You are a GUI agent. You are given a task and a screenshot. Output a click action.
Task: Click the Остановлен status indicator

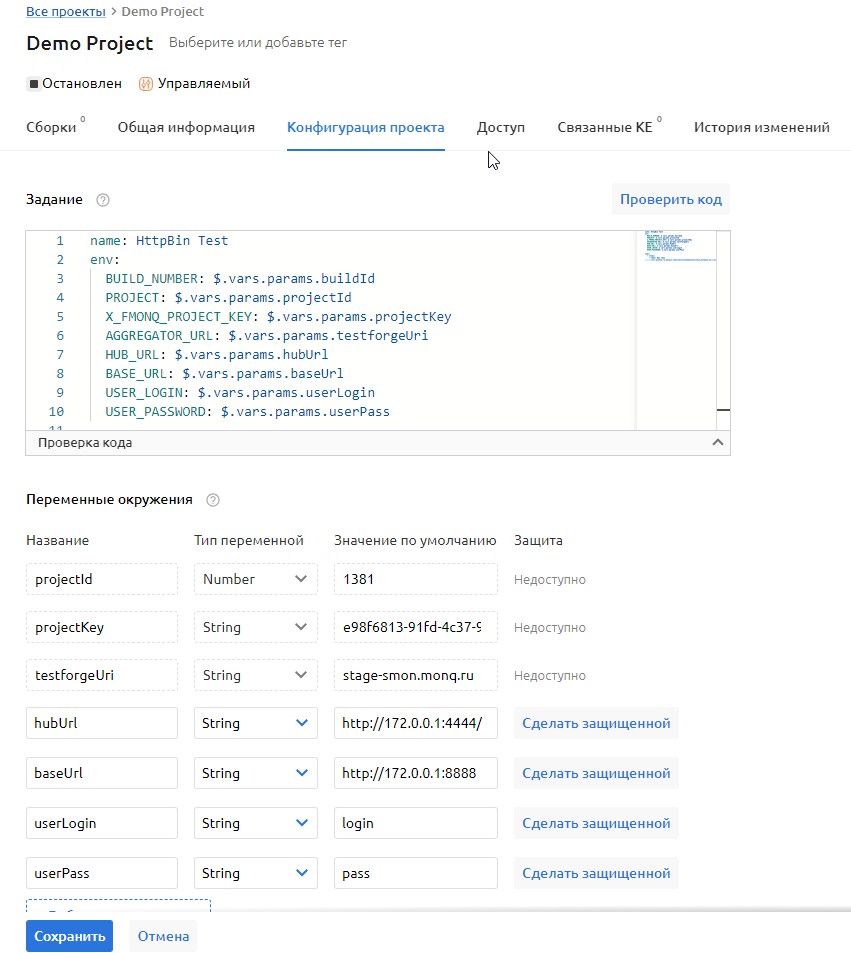click(x=74, y=84)
